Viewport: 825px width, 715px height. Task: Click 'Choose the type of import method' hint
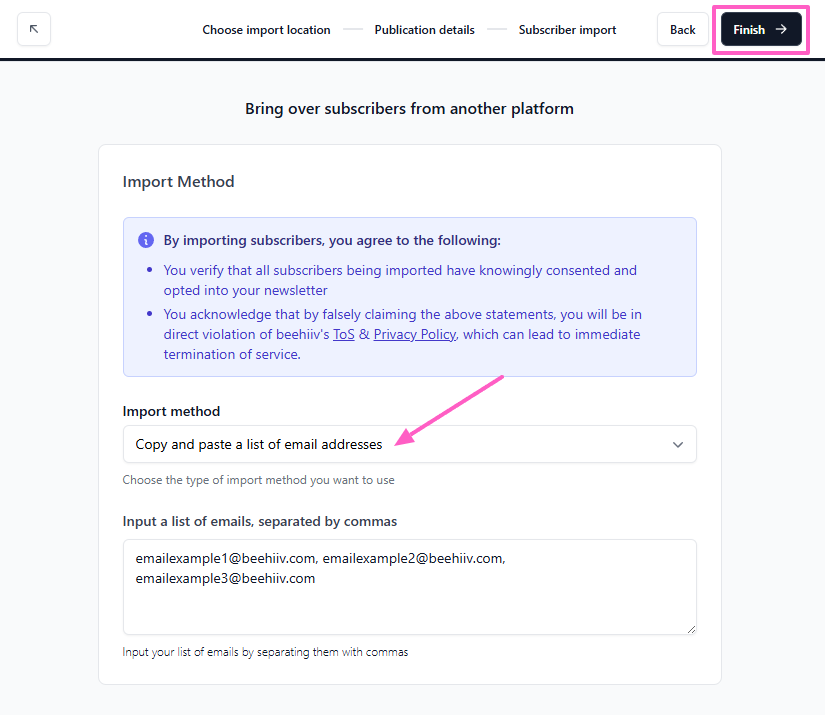[x=258, y=480]
